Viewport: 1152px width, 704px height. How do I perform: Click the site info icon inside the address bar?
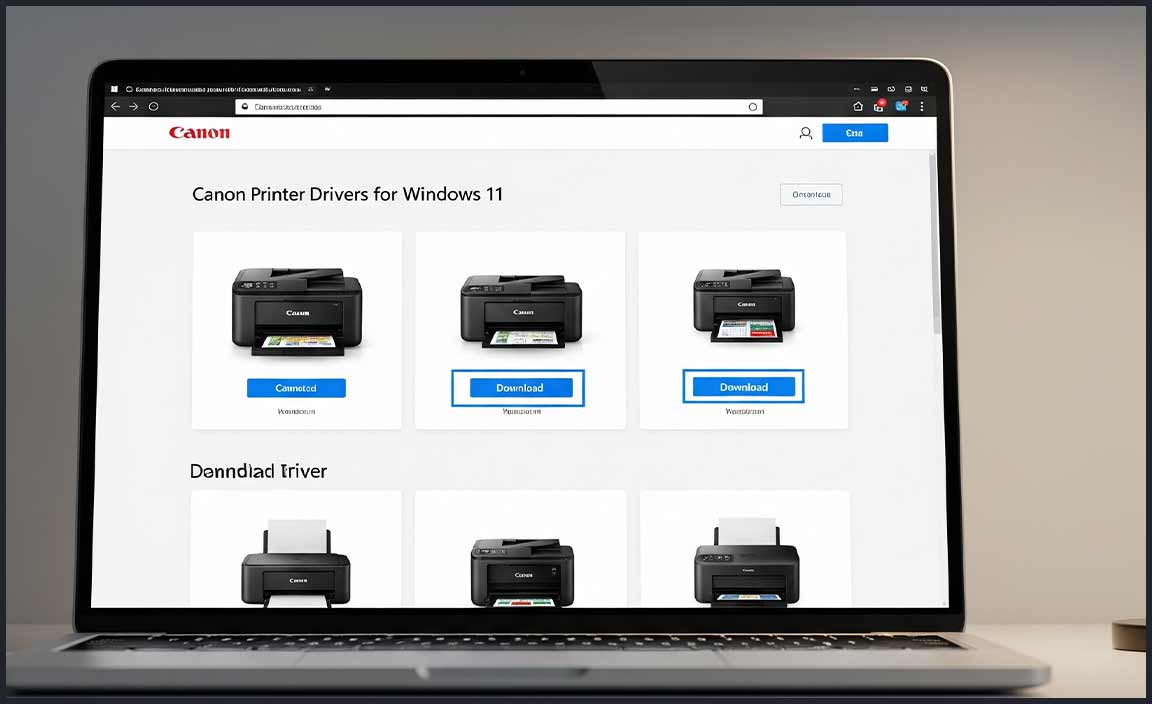click(x=245, y=107)
